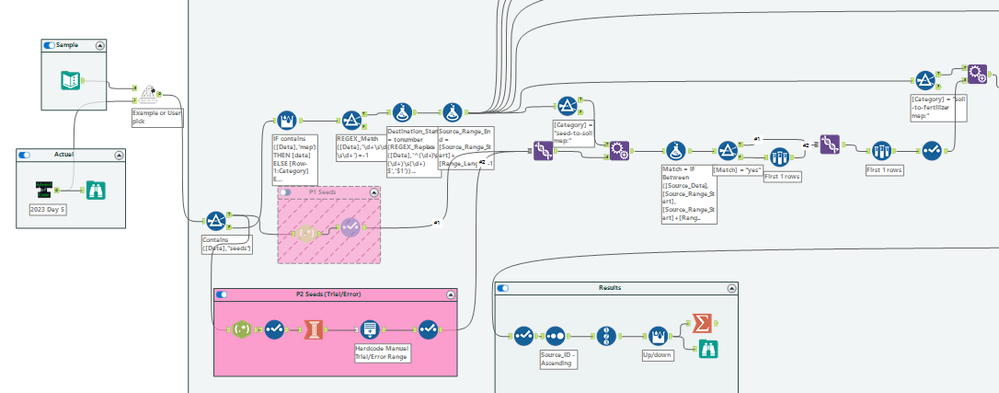This screenshot has height=393, width=999.
Task: Select the Filter tool labeled Contains seeds
Action: [216, 221]
